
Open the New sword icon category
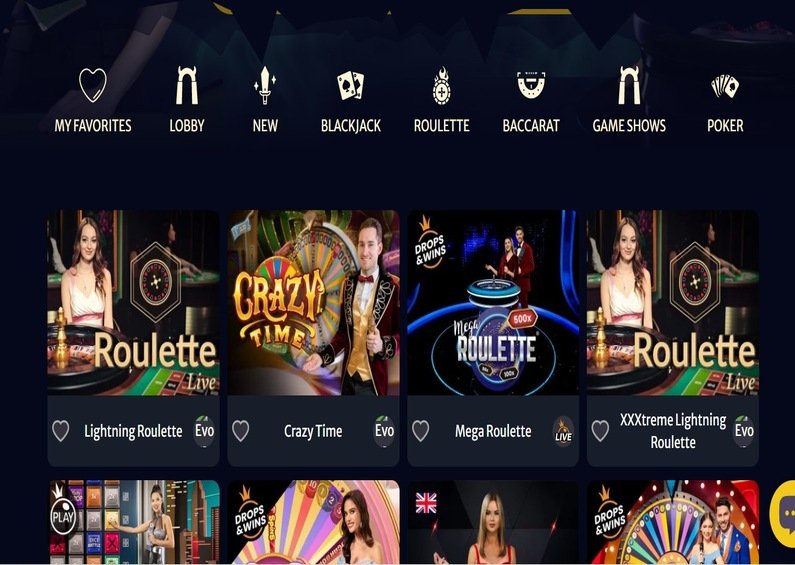coord(265,85)
